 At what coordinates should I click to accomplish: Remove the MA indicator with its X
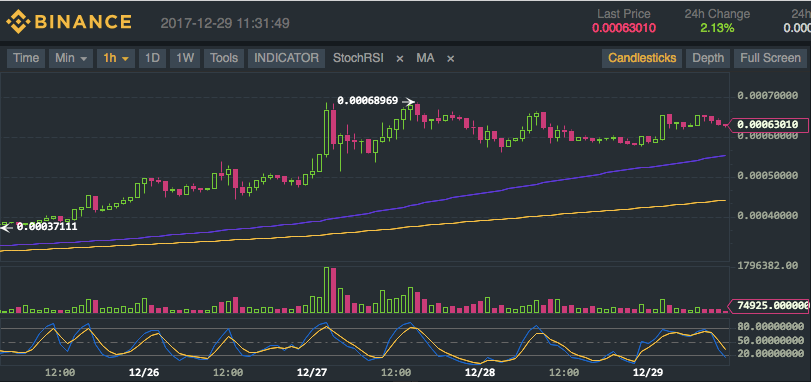450,58
